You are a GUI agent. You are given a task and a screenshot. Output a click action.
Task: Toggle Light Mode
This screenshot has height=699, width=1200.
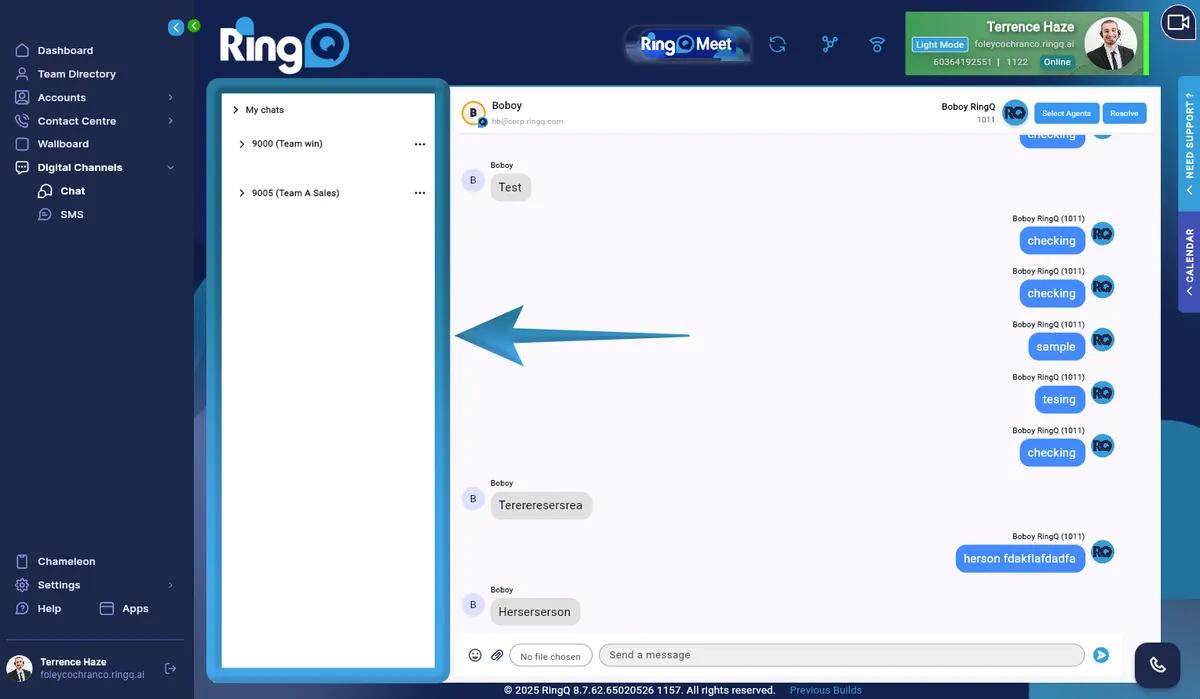point(940,45)
